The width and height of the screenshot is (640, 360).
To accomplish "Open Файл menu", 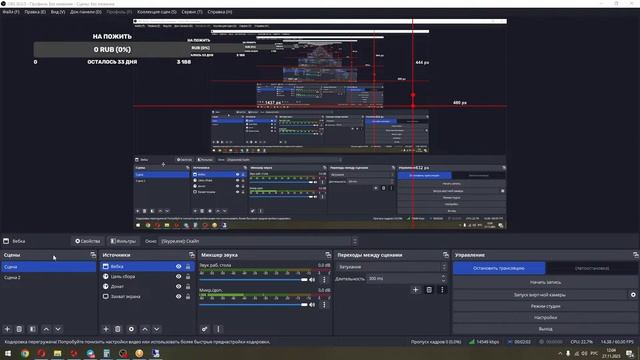I will pyautogui.click(x=11, y=12).
